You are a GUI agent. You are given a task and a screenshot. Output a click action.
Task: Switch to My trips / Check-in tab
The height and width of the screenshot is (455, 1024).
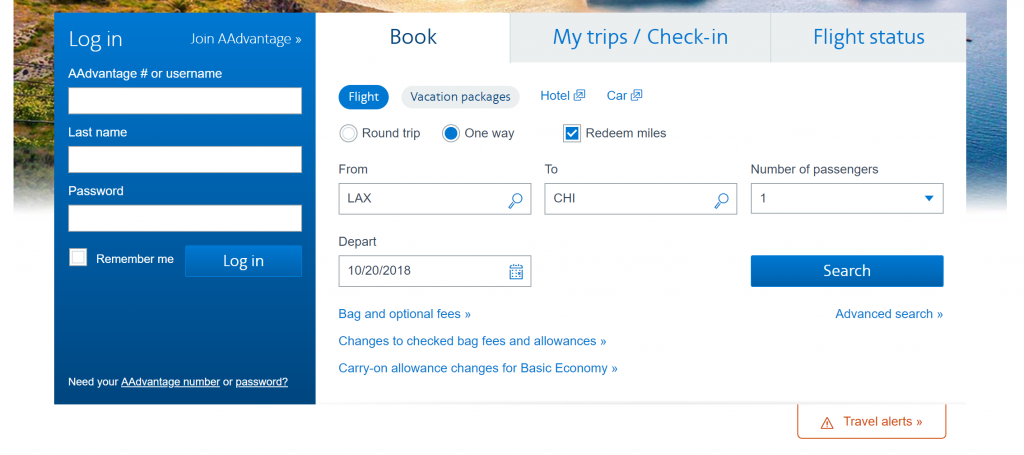640,37
